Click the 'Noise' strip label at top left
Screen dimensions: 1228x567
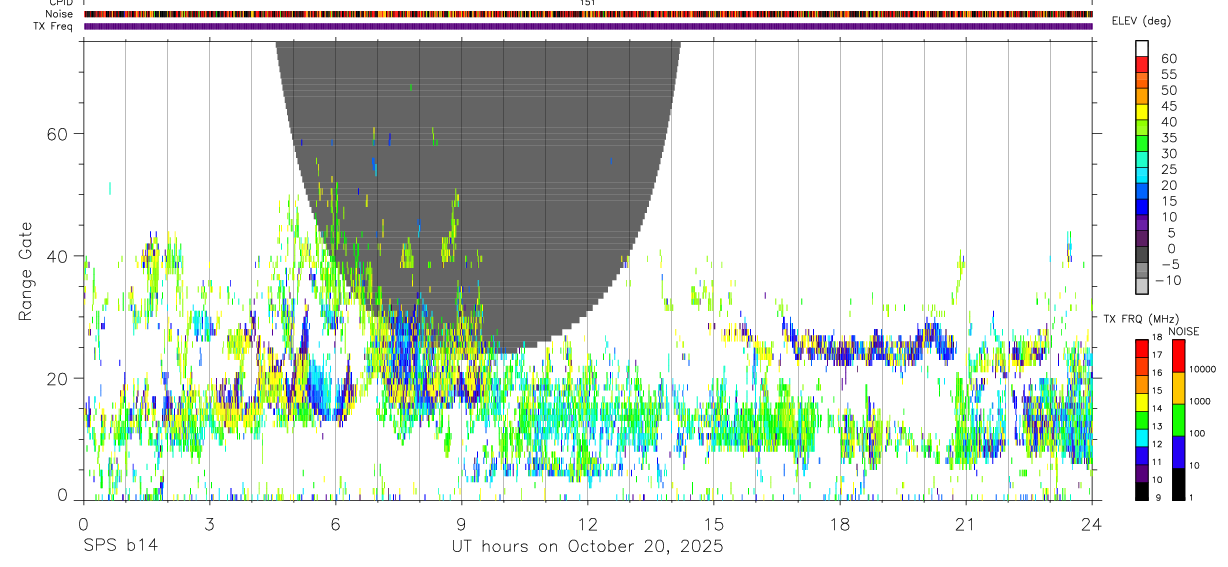[x=60, y=14]
